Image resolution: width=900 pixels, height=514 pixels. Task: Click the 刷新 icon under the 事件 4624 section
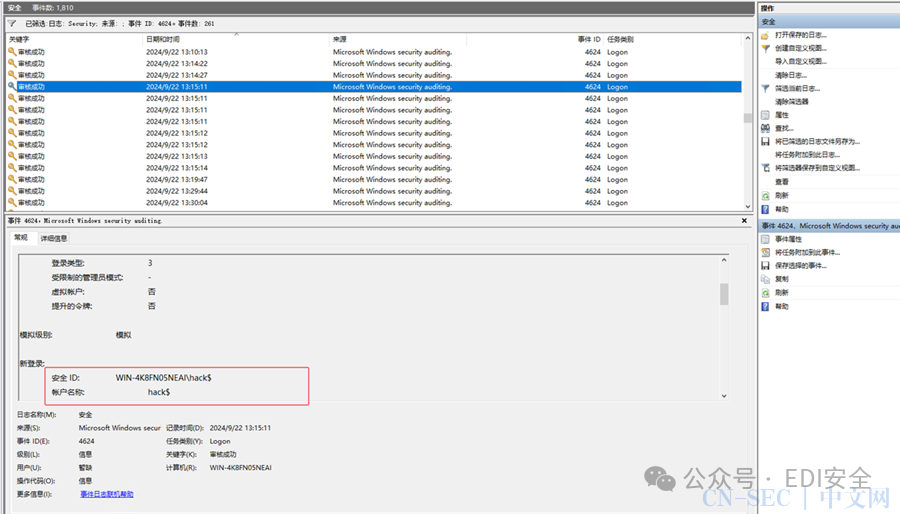coord(765,293)
